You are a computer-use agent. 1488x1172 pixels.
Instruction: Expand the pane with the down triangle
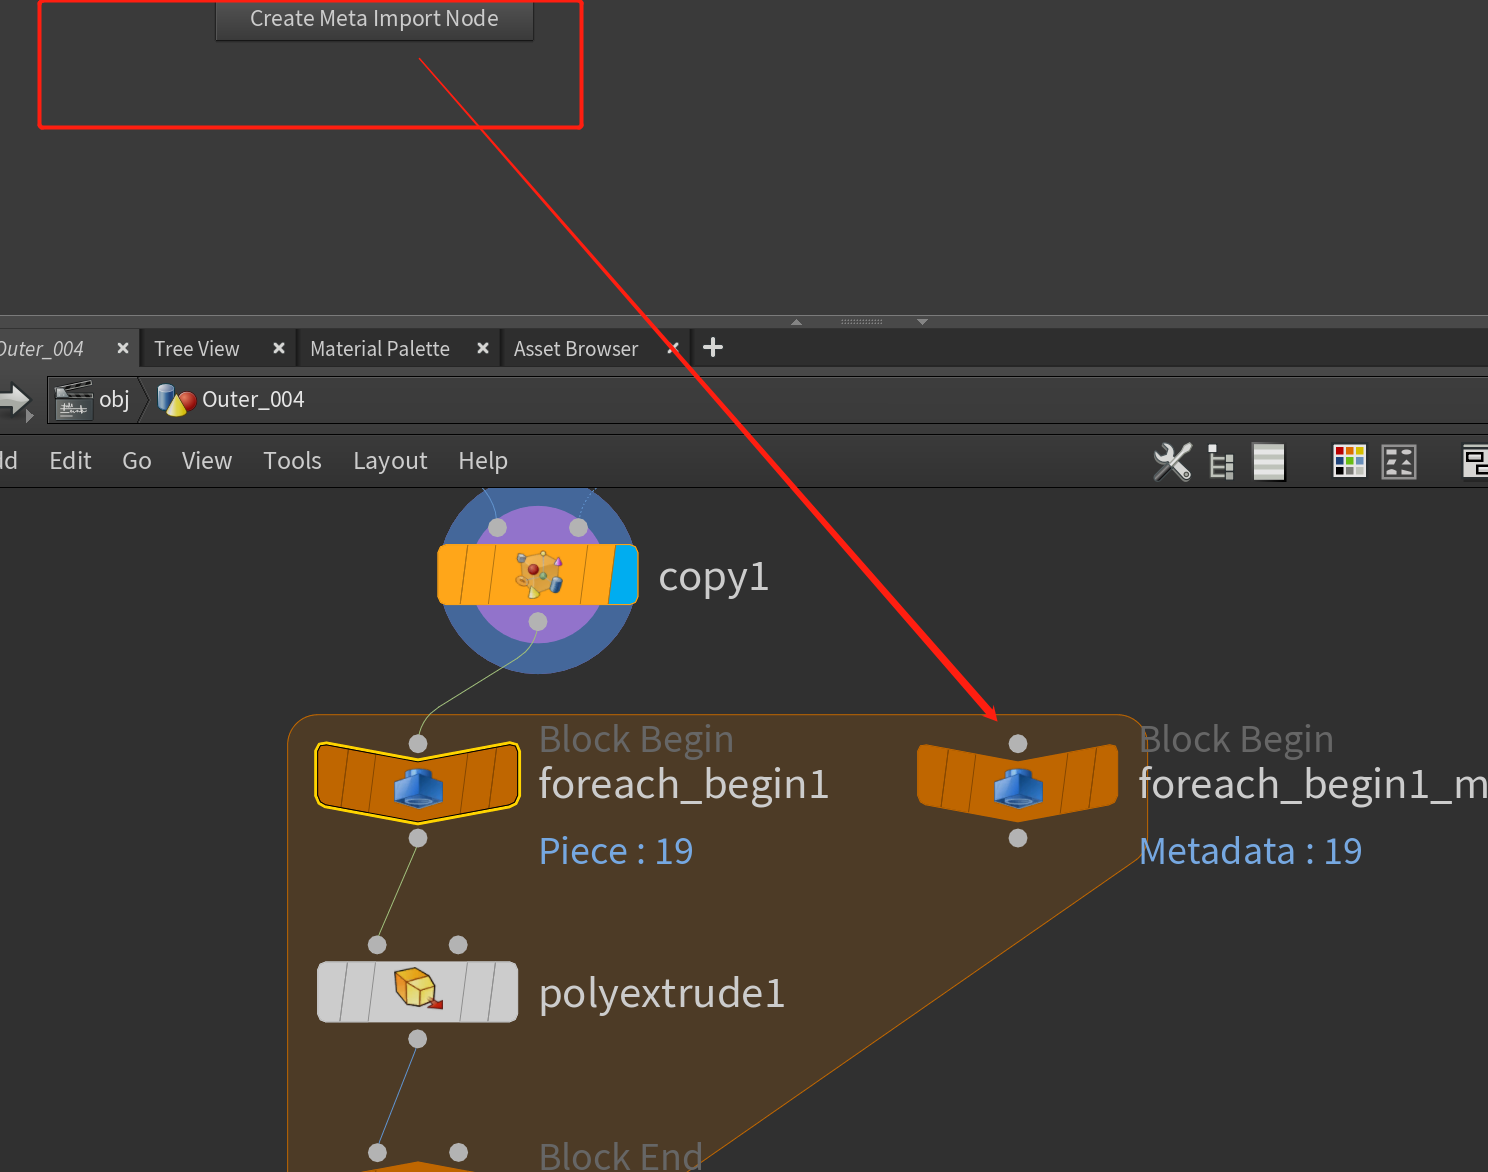coord(921,322)
